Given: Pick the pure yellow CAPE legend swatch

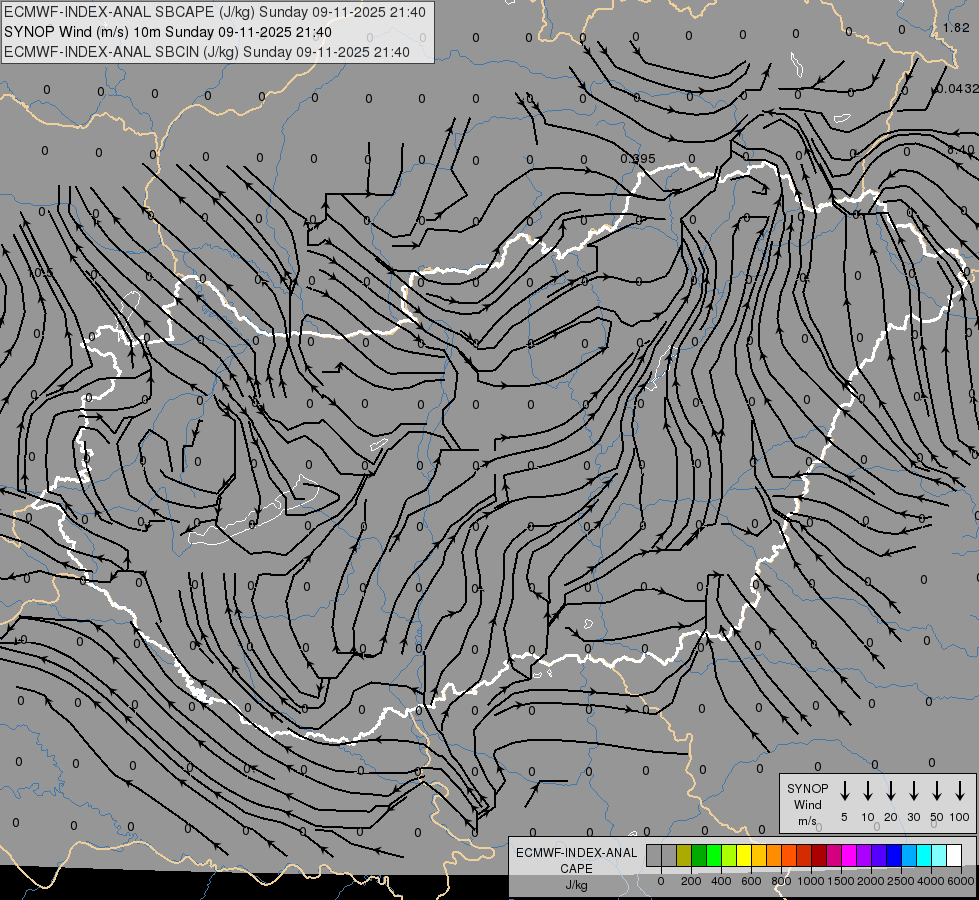Looking at the screenshot, I should [x=744, y=855].
